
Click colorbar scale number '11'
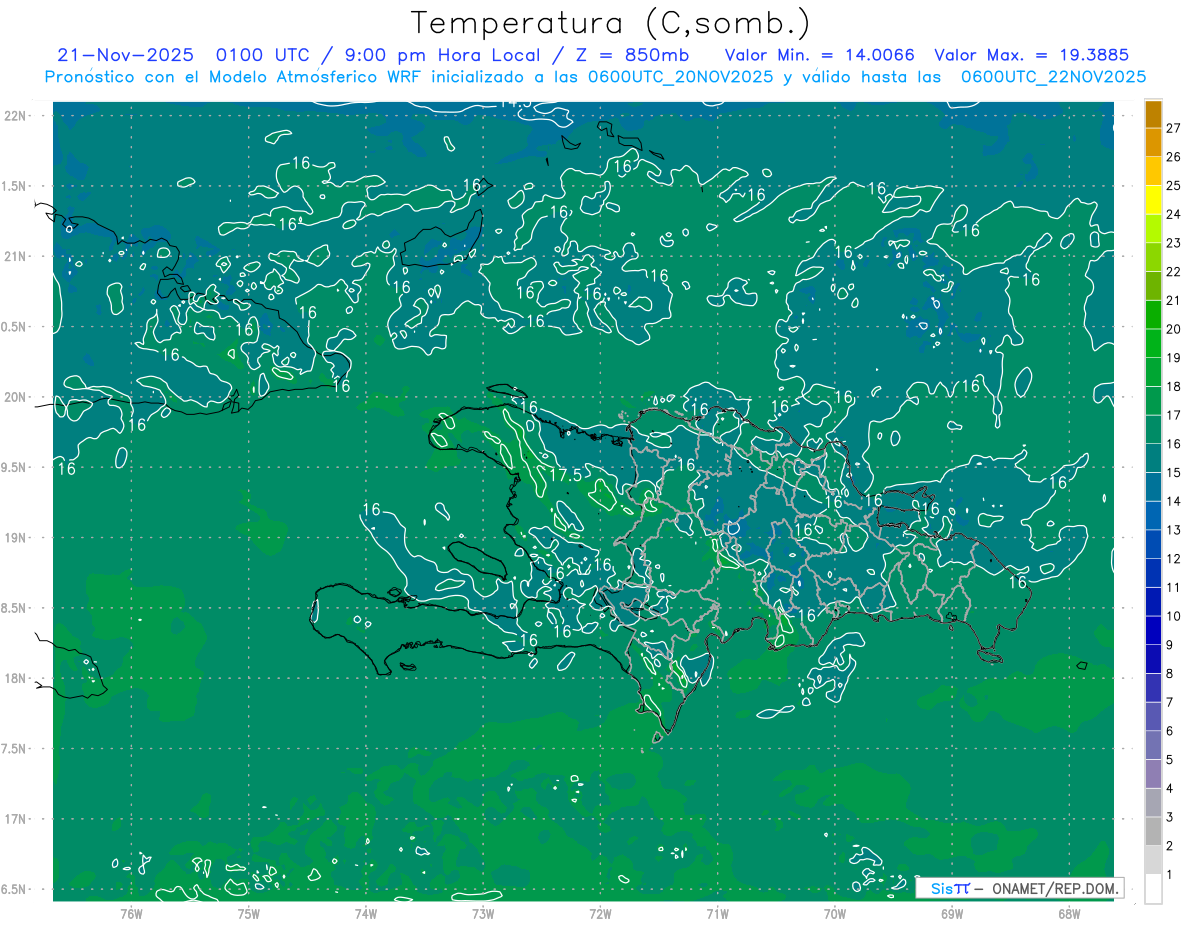click(x=1174, y=588)
